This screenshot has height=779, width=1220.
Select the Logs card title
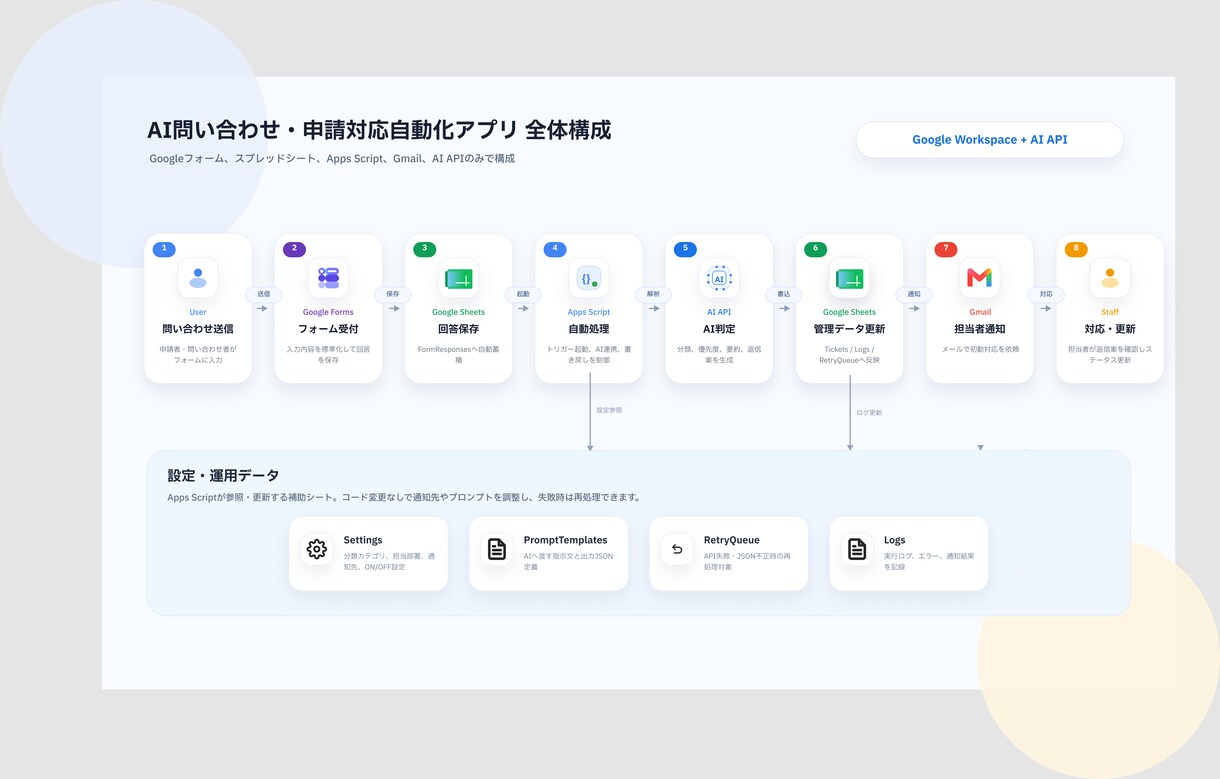click(894, 540)
